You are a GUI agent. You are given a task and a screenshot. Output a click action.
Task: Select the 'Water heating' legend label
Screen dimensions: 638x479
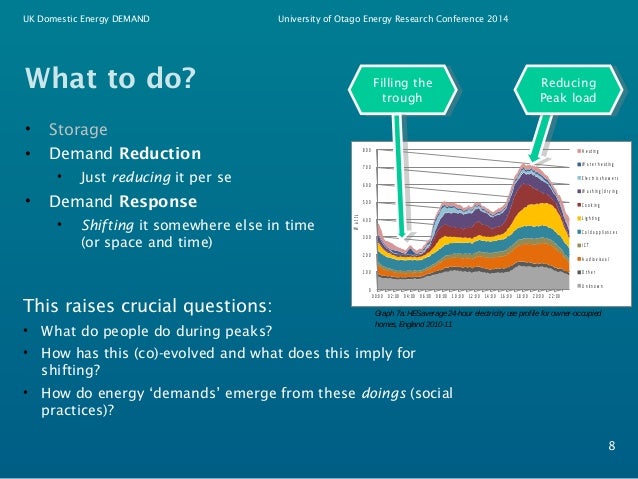598,164
